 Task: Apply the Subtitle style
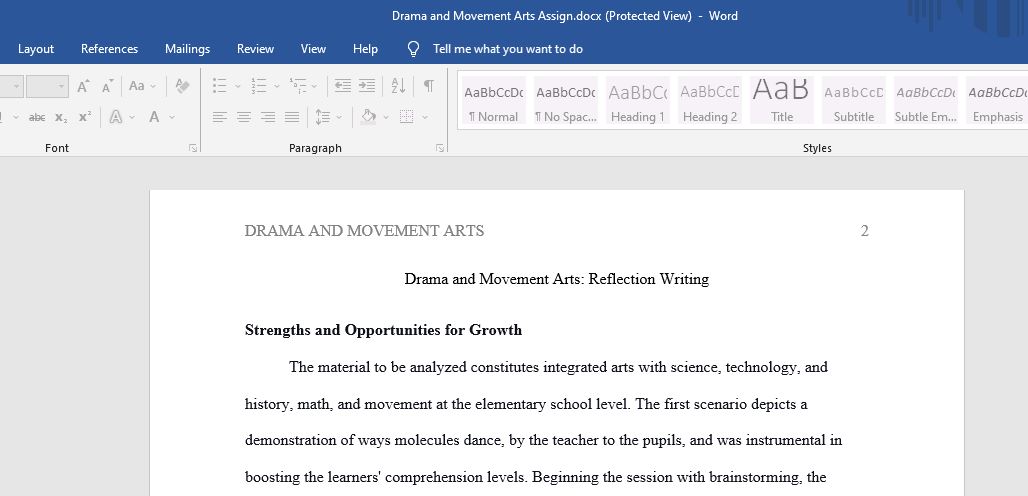coord(854,100)
